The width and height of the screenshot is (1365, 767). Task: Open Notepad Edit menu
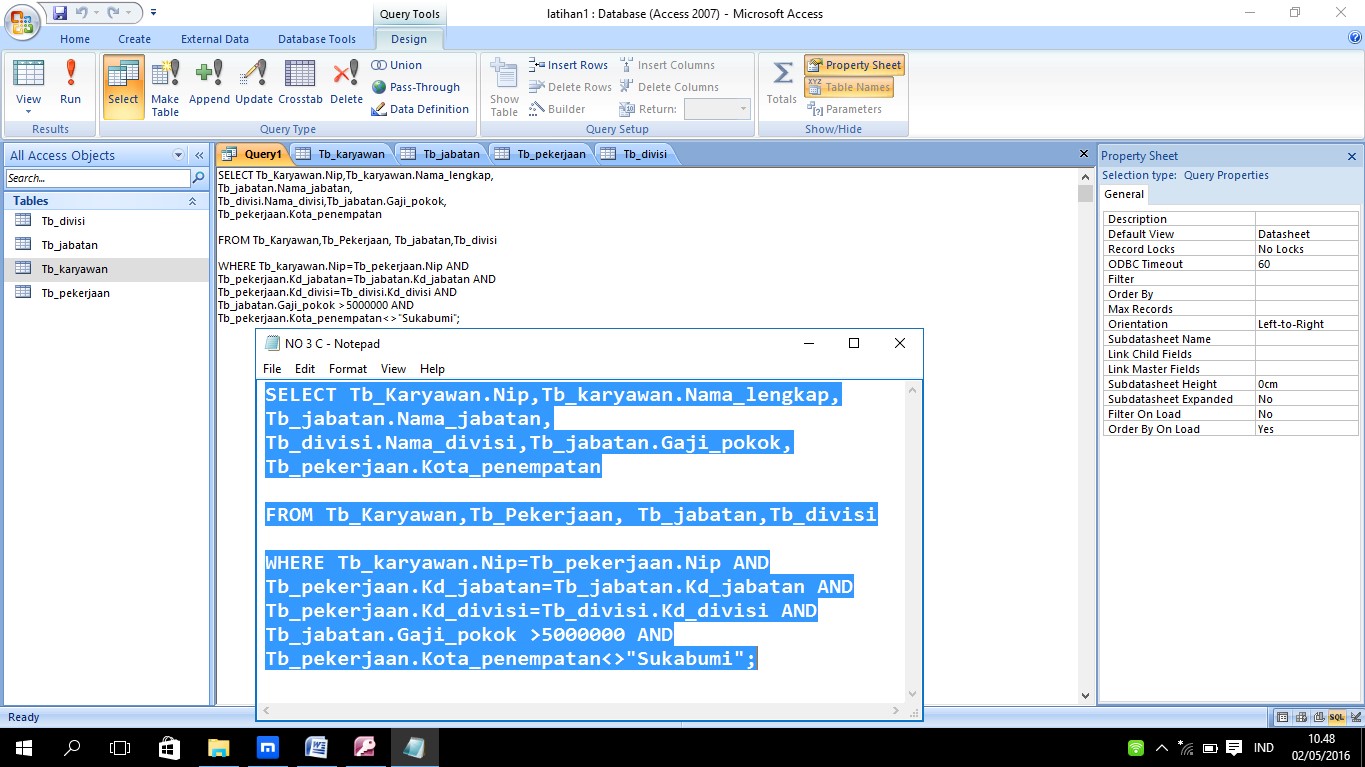(305, 369)
